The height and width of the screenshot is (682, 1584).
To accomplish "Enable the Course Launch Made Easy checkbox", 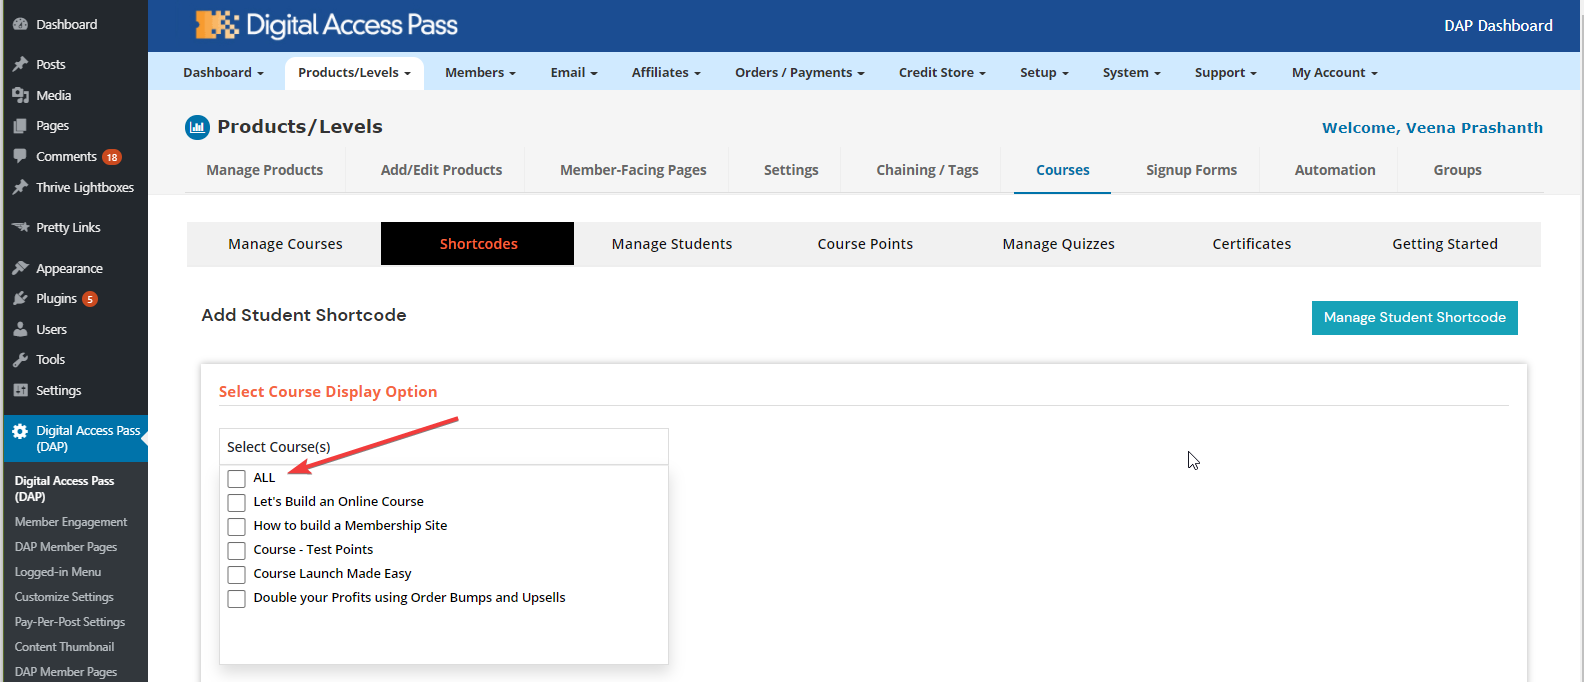I will click(x=237, y=575).
